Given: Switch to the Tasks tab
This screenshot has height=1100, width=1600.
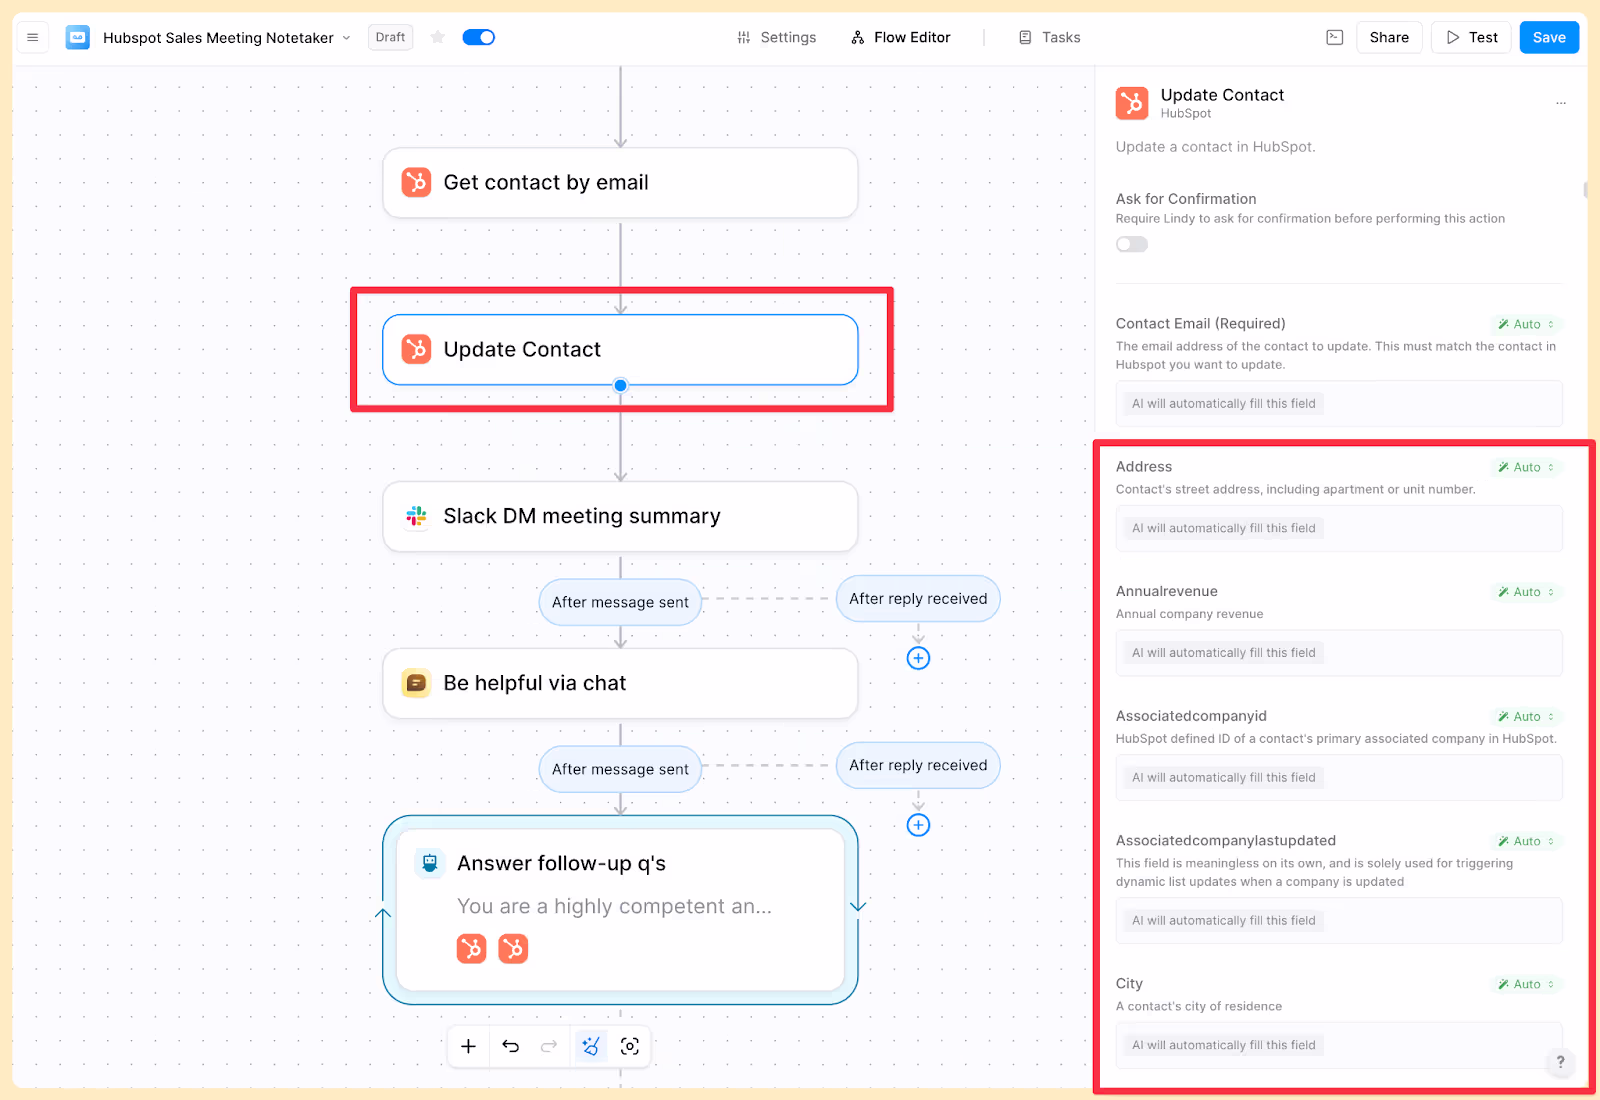Looking at the screenshot, I should pos(1049,37).
